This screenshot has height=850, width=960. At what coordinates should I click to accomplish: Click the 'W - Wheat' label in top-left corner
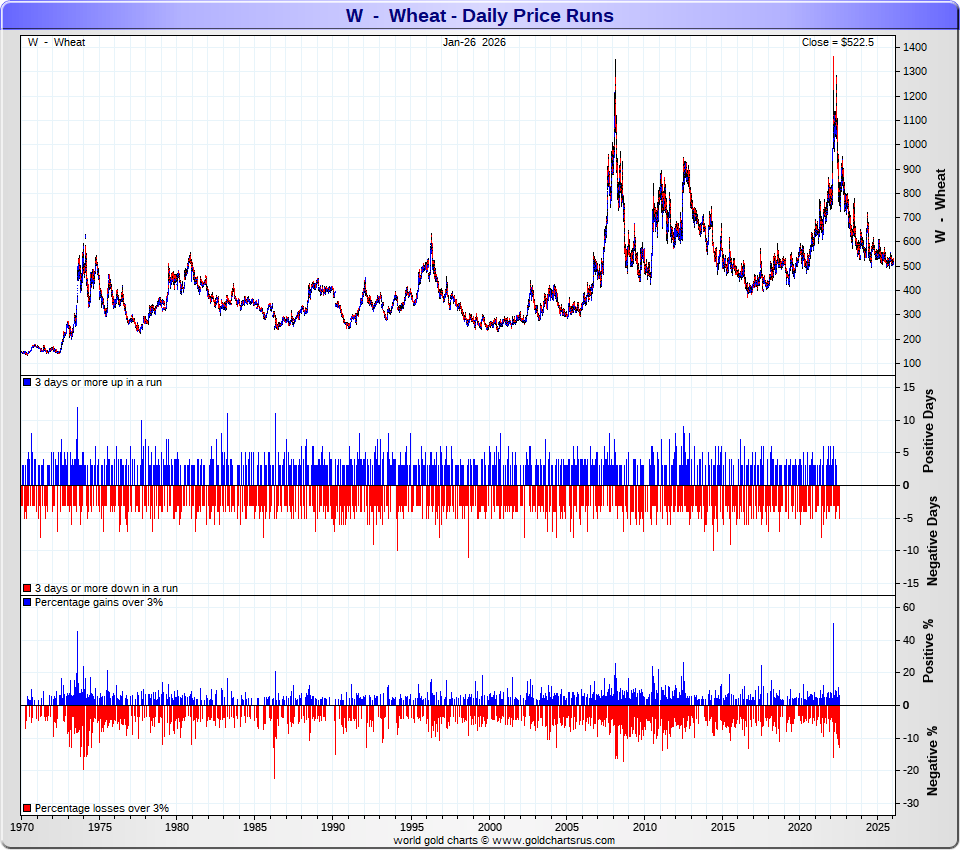click(x=56, y=42)
